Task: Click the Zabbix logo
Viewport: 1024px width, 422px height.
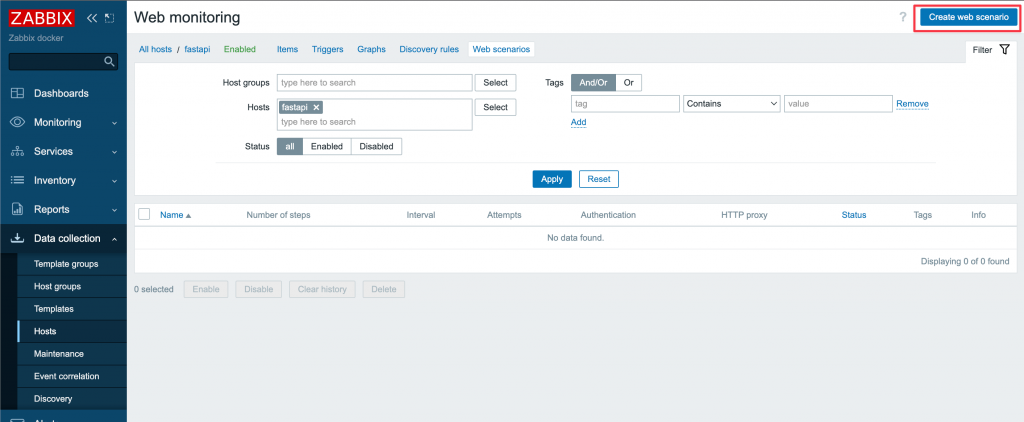Action: (x=41, y=18)
